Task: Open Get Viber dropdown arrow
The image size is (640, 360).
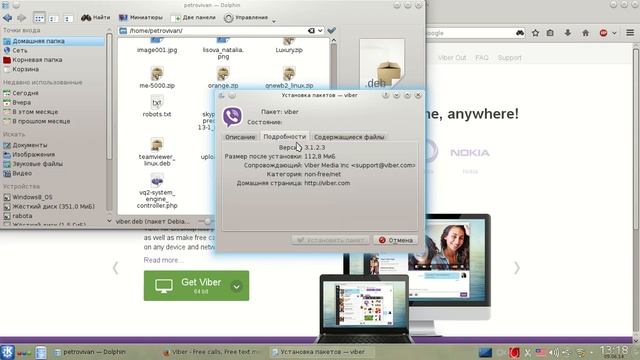Action: pos(236,287)
